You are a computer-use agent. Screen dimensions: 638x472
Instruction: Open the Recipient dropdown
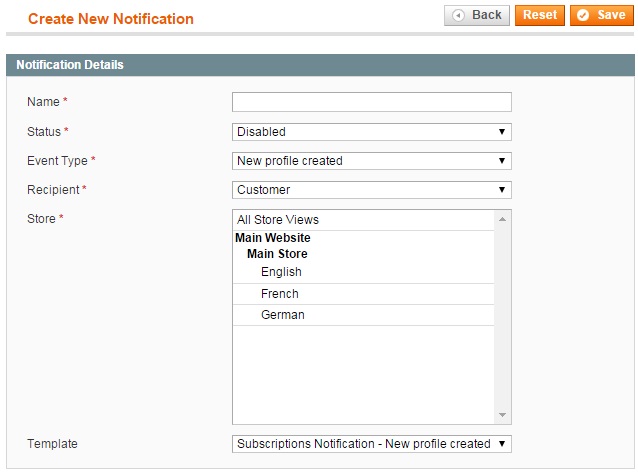click(x=371, y=190)
